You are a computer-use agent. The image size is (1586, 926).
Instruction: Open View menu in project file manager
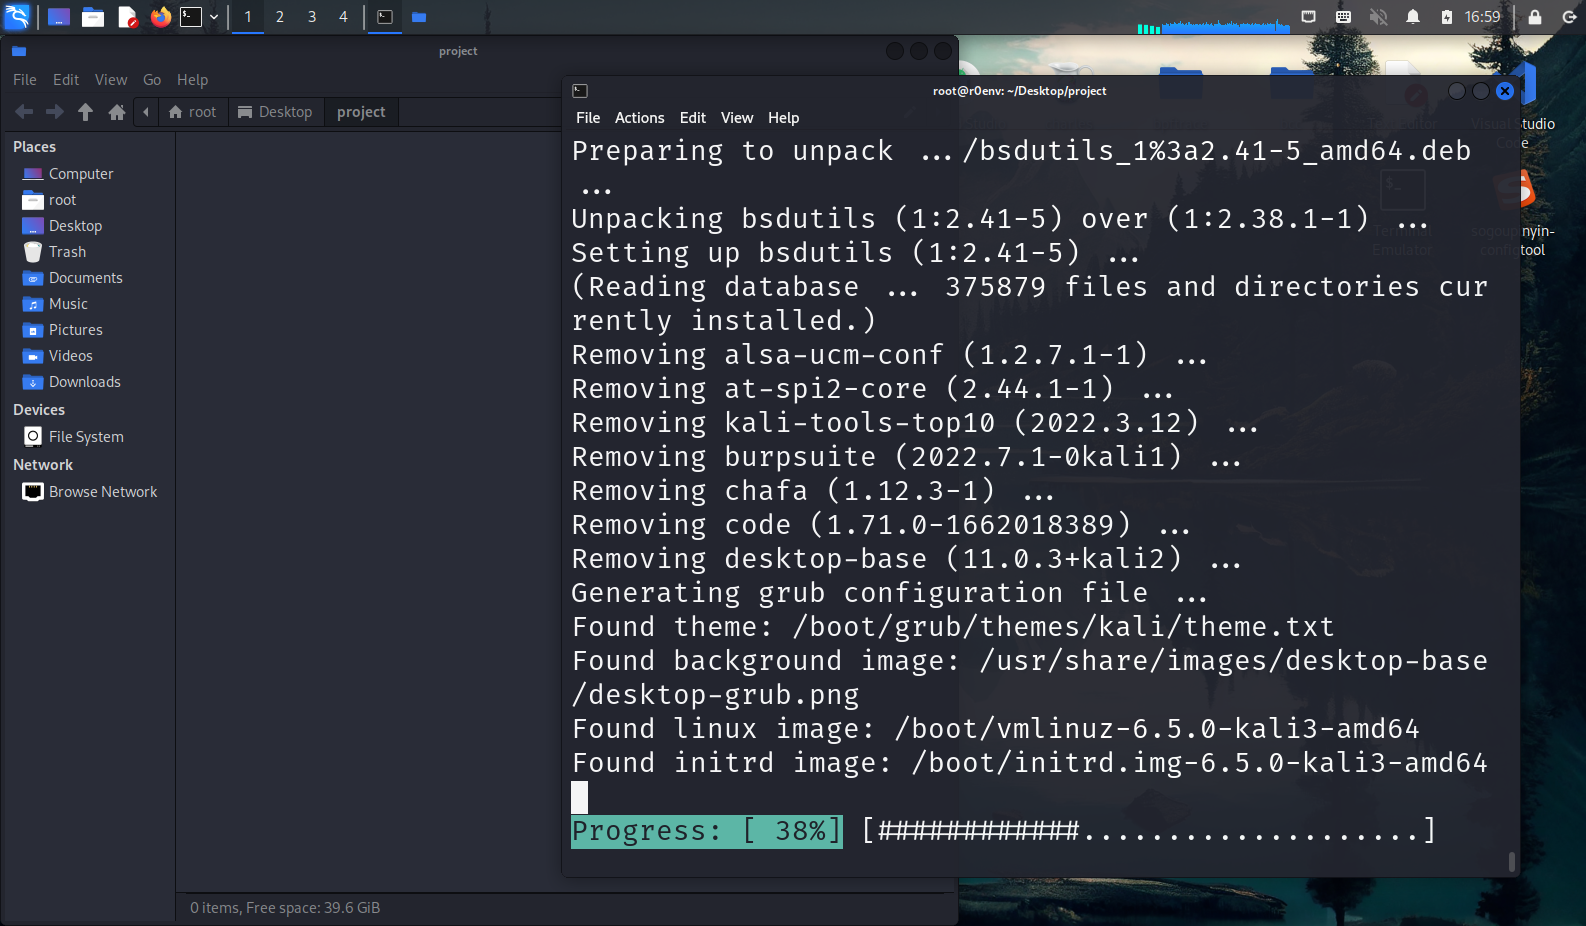point(111,80)
